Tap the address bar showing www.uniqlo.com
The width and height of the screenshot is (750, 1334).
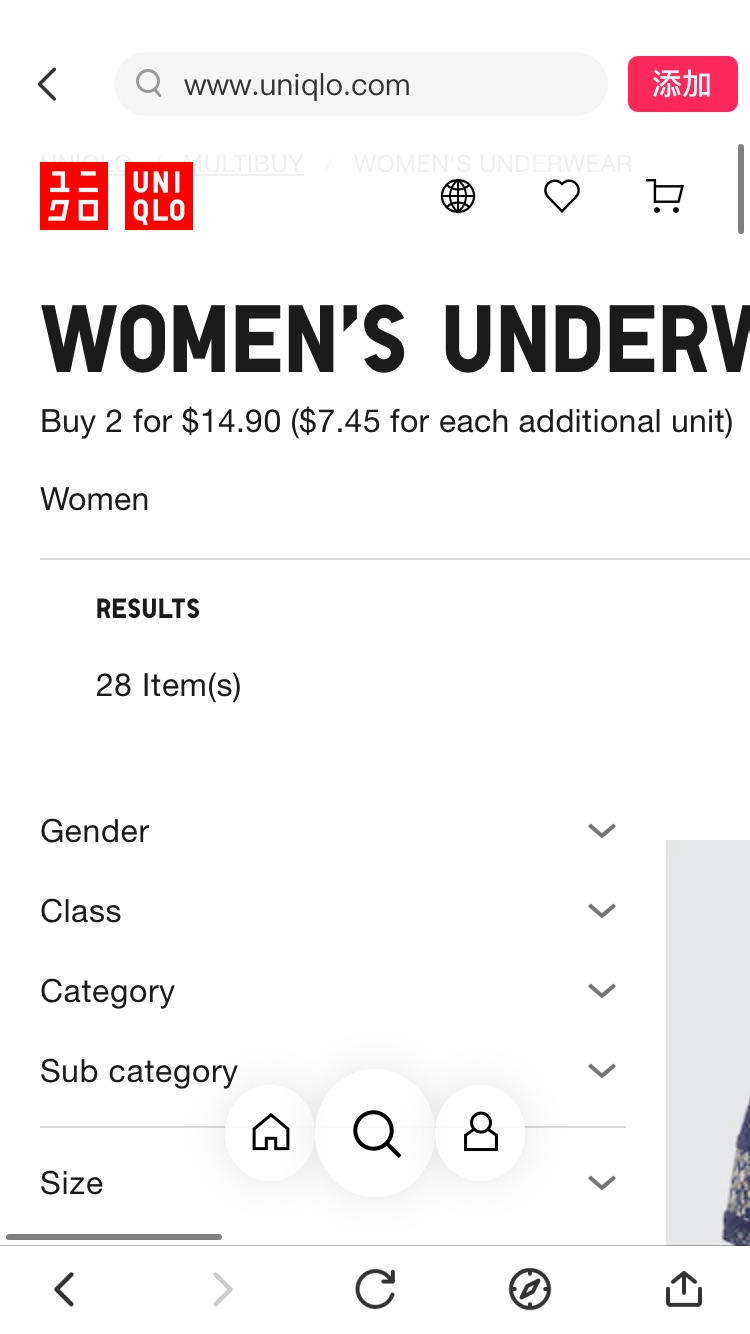click(x=360, y=84)
